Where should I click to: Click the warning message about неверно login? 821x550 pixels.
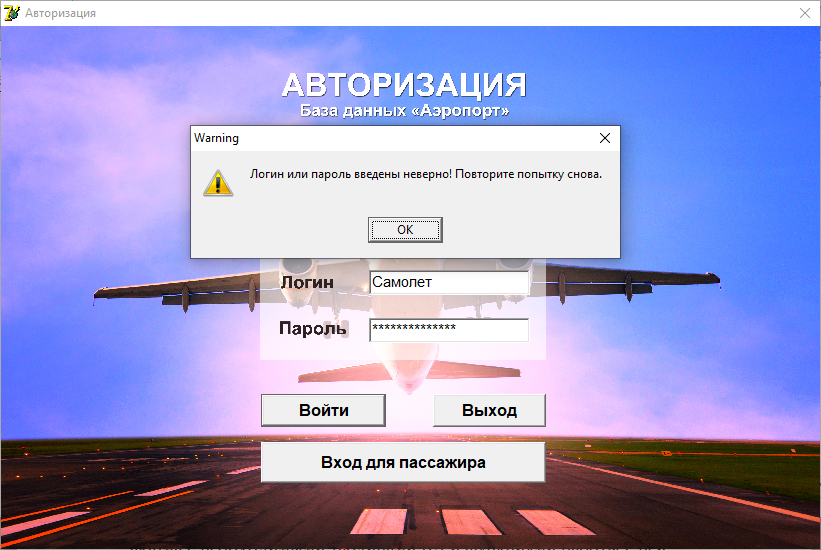426,174
